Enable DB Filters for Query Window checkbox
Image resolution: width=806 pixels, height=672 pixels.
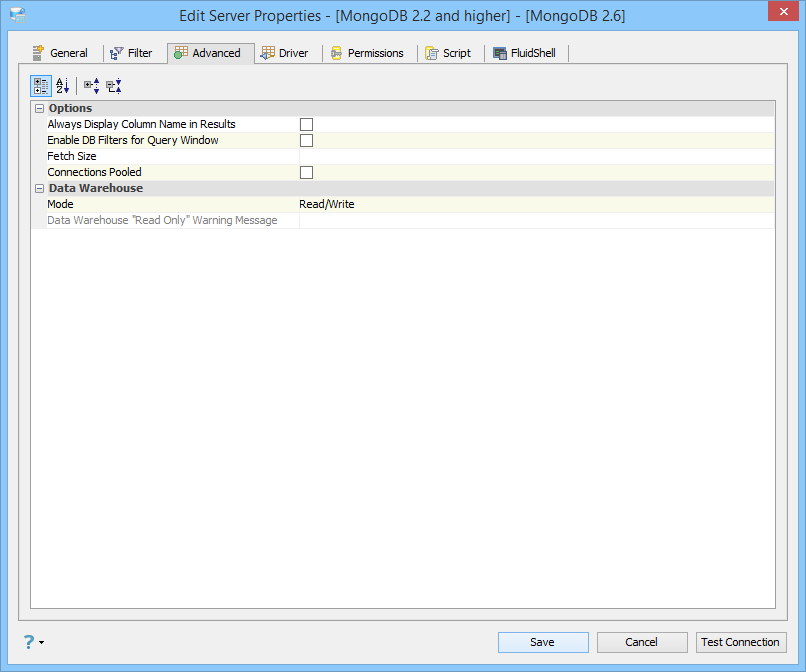[x=306, y=140]
